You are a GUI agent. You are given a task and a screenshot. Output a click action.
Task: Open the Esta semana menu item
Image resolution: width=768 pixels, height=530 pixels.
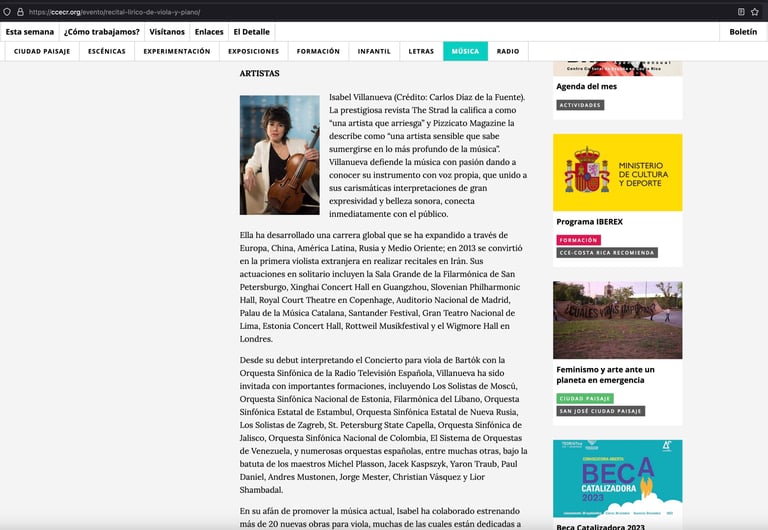click(30, 32)
